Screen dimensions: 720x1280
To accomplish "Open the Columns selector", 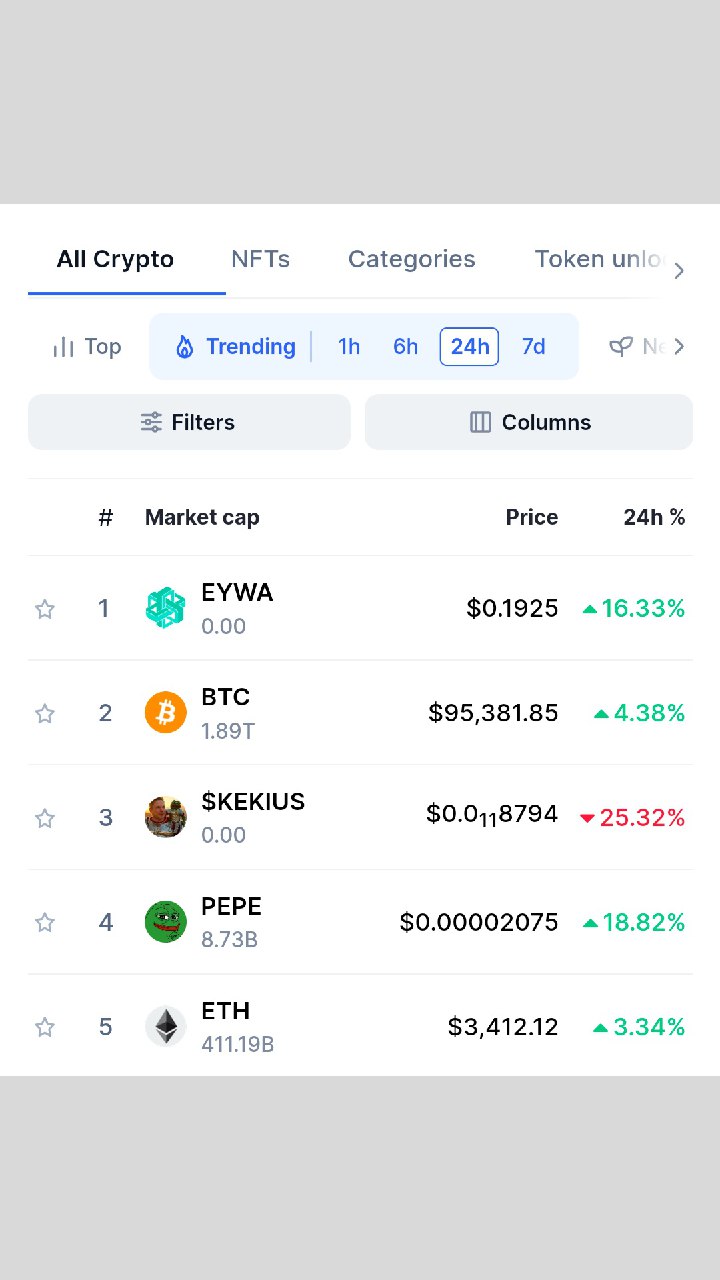I will click(x=529, y=422).
